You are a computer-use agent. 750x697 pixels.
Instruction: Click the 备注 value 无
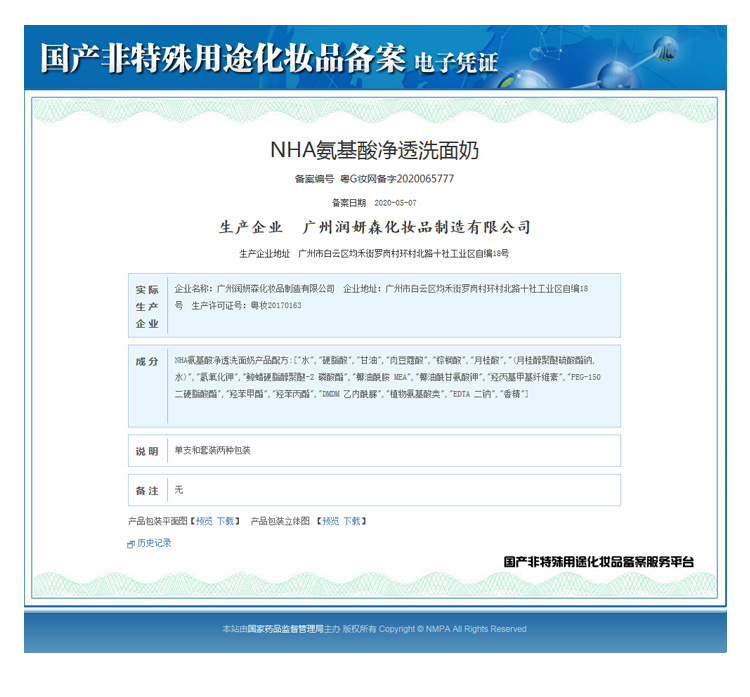click(x=178, y=489)
